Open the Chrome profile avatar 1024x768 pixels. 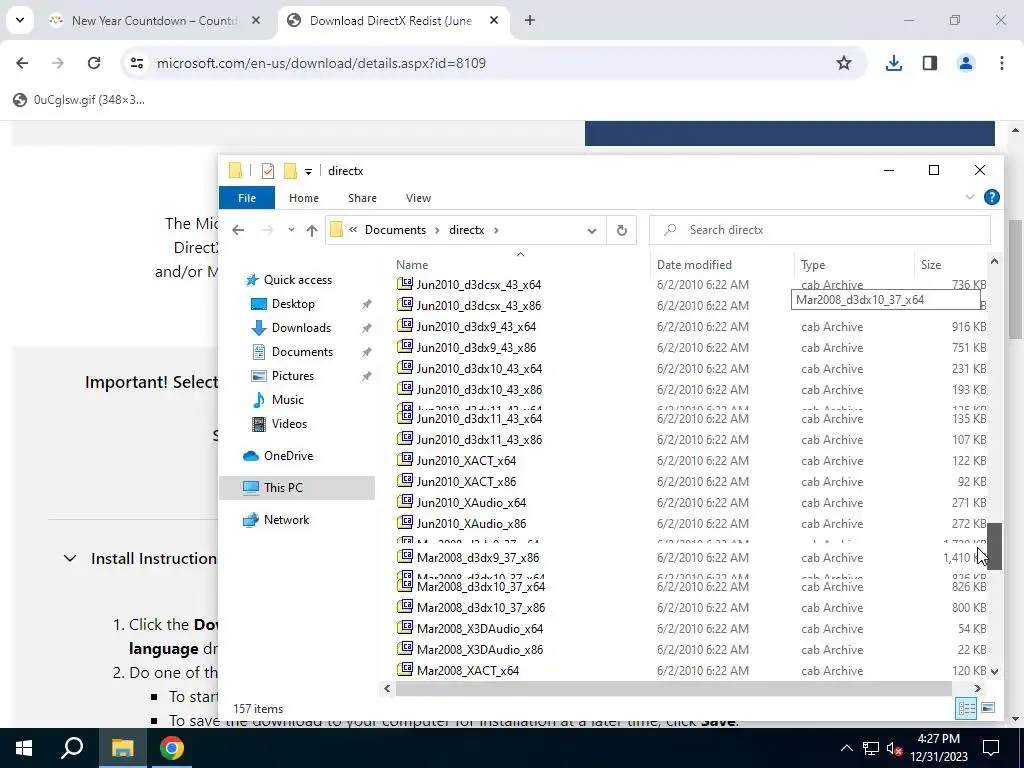(966, 63)
